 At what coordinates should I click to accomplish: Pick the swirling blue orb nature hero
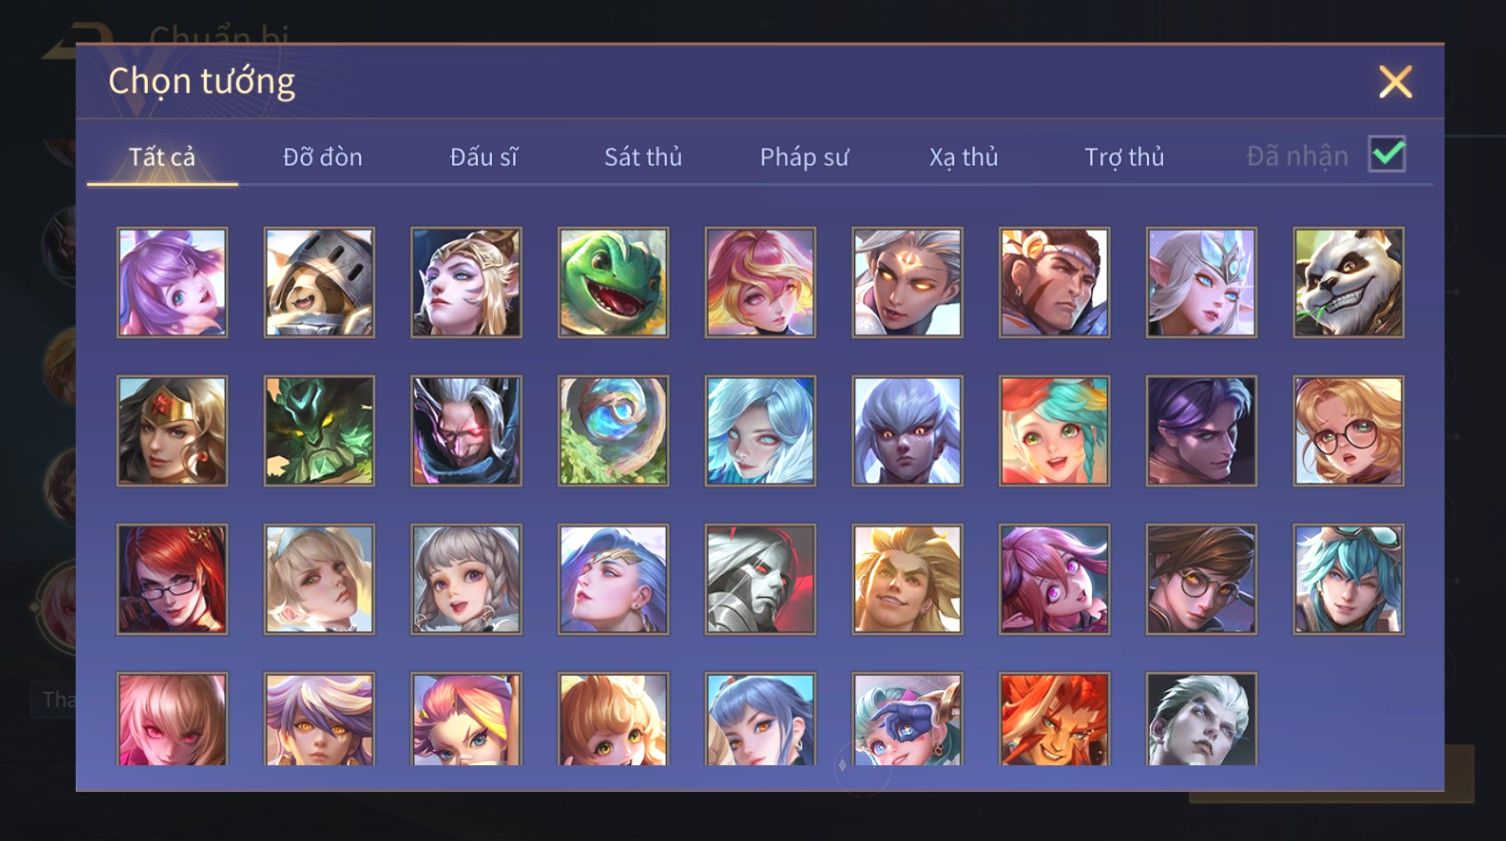(613, 431)
